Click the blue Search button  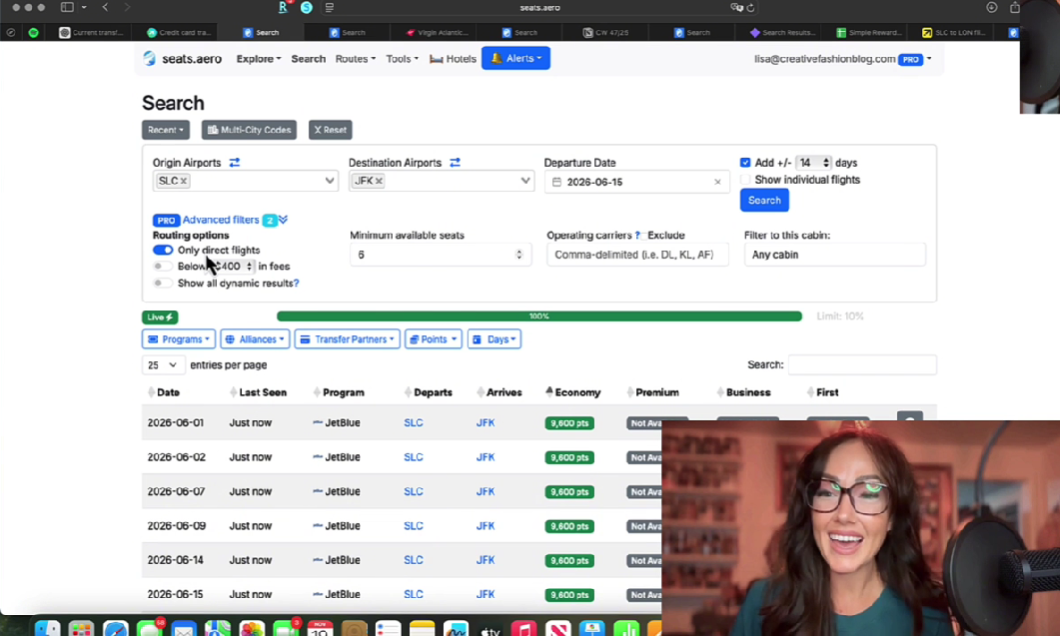[765, 200]
